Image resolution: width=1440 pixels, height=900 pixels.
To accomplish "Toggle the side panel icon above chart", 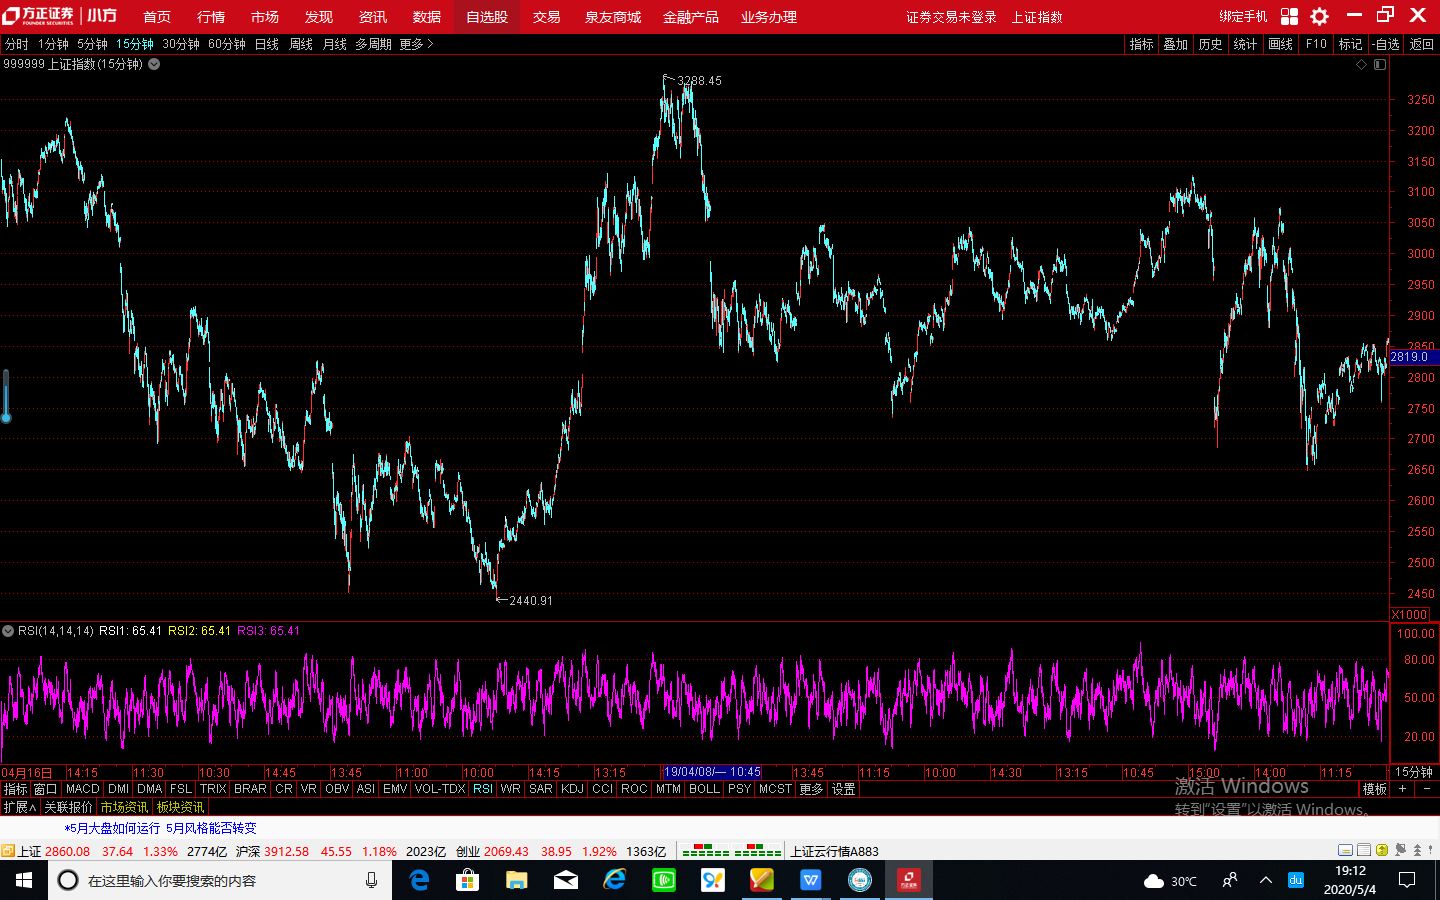I will (x=1380, y=64).
